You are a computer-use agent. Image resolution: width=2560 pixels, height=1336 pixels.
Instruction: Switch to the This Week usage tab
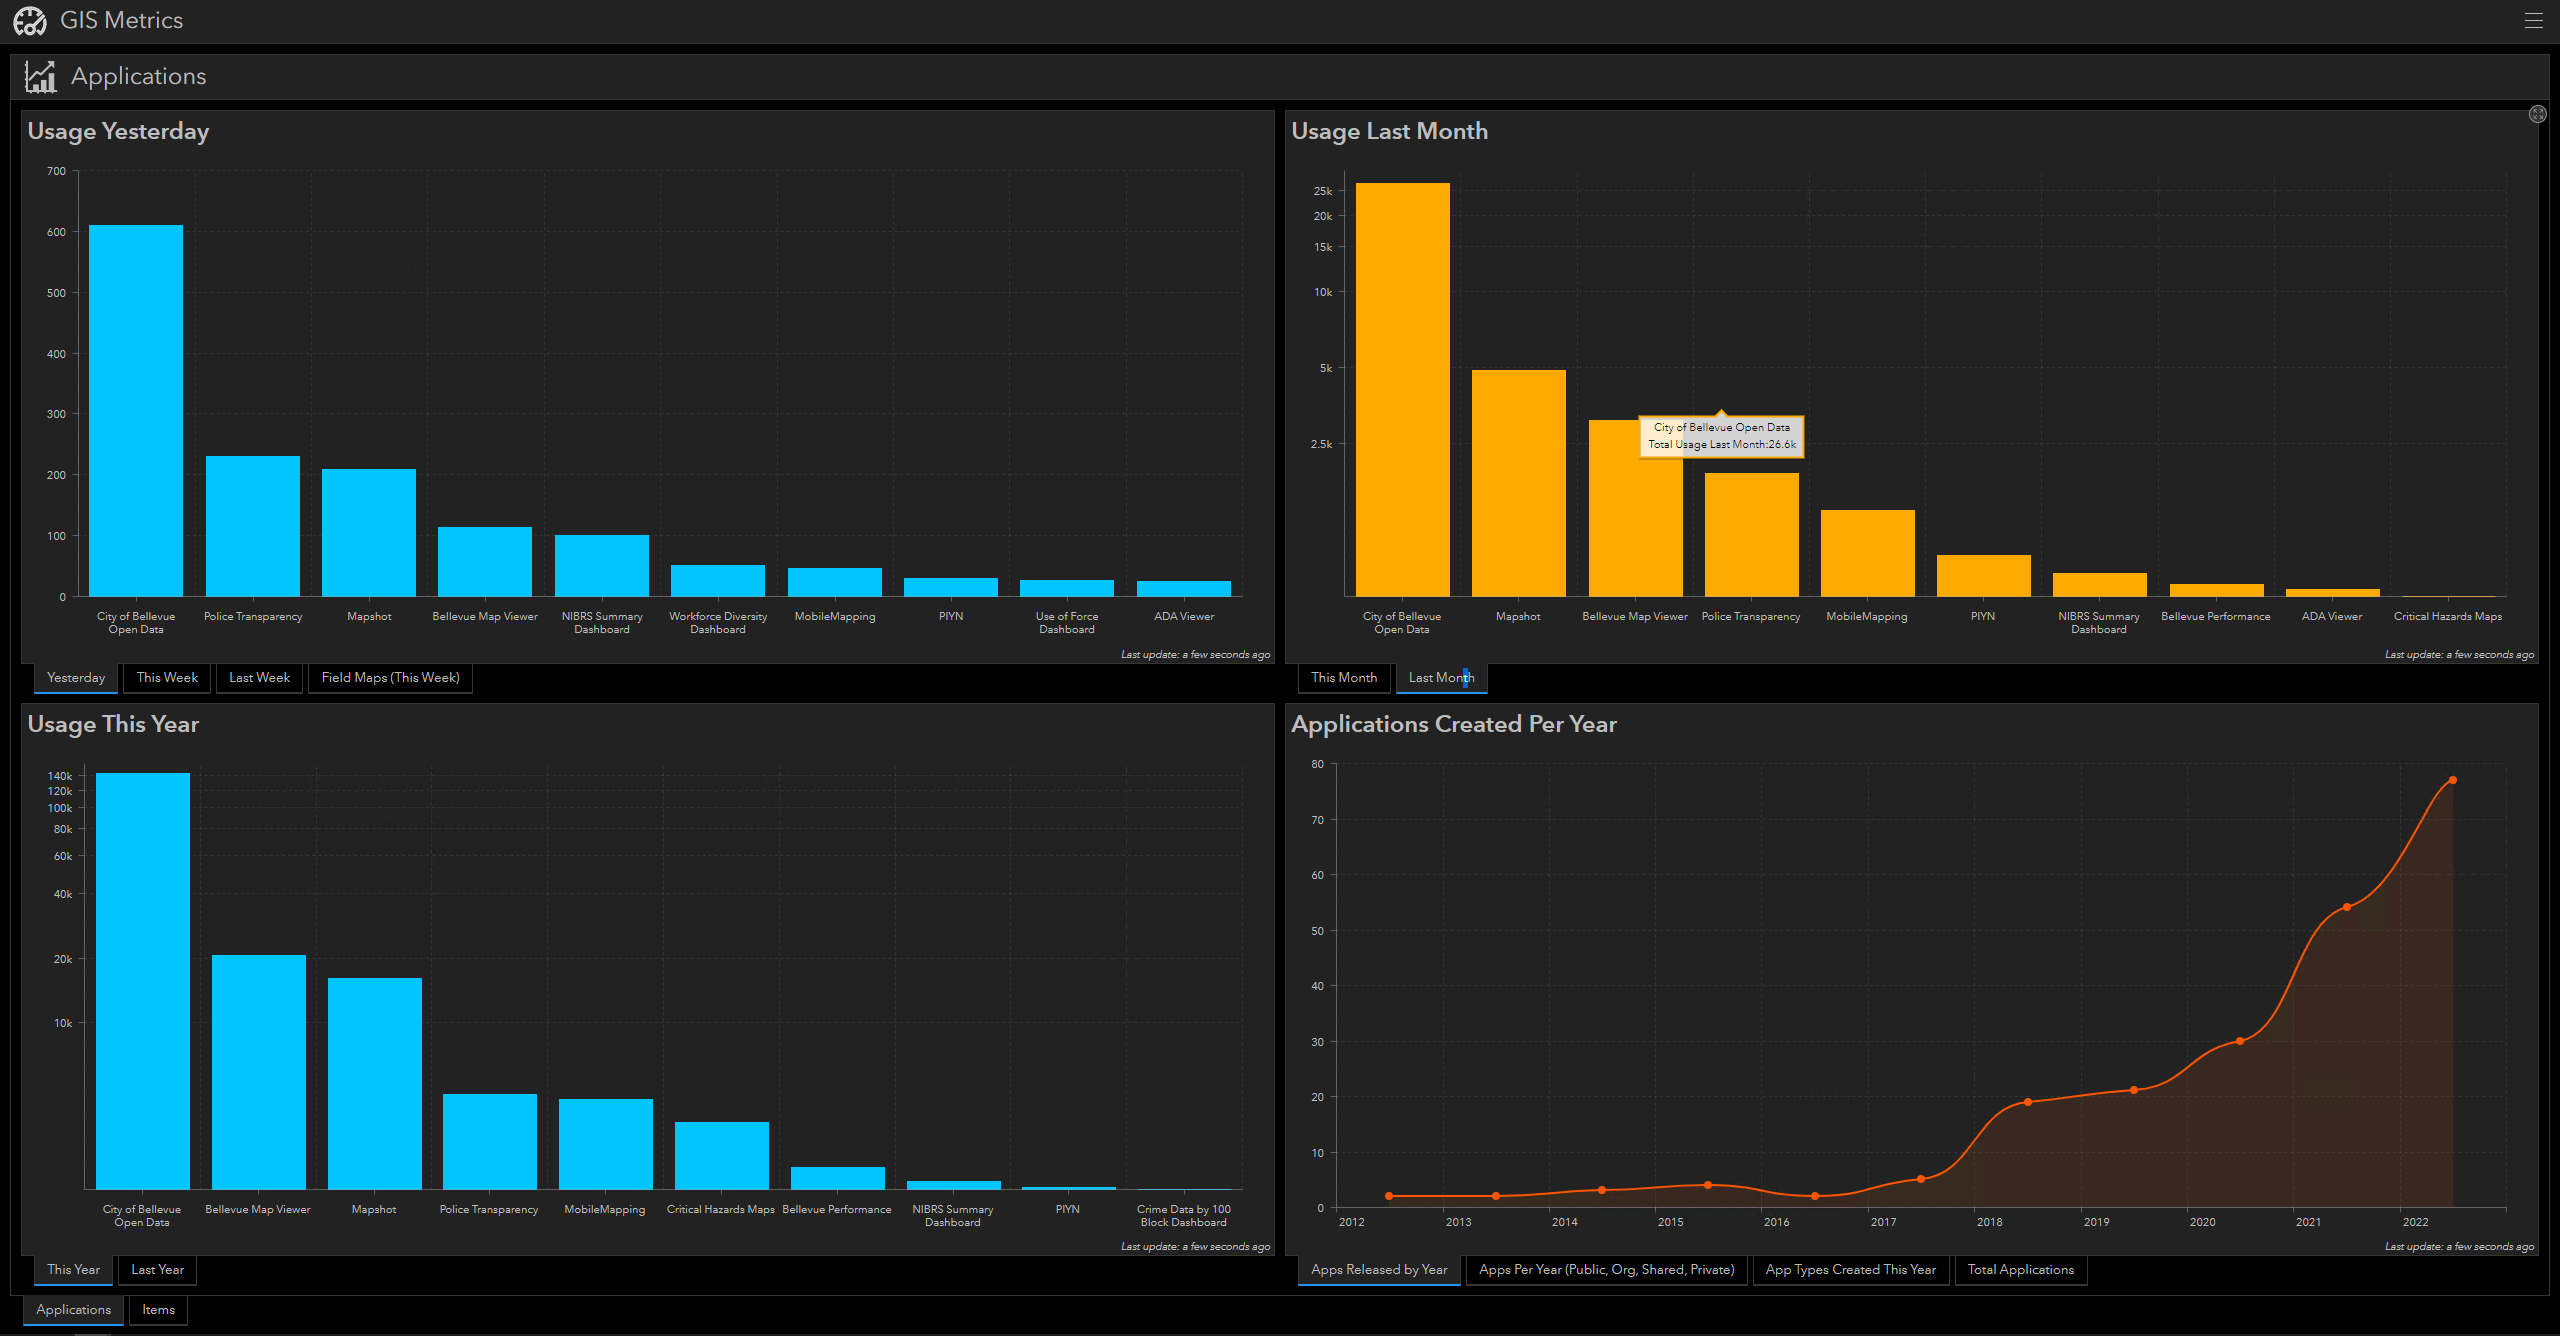tap(166, 677)
